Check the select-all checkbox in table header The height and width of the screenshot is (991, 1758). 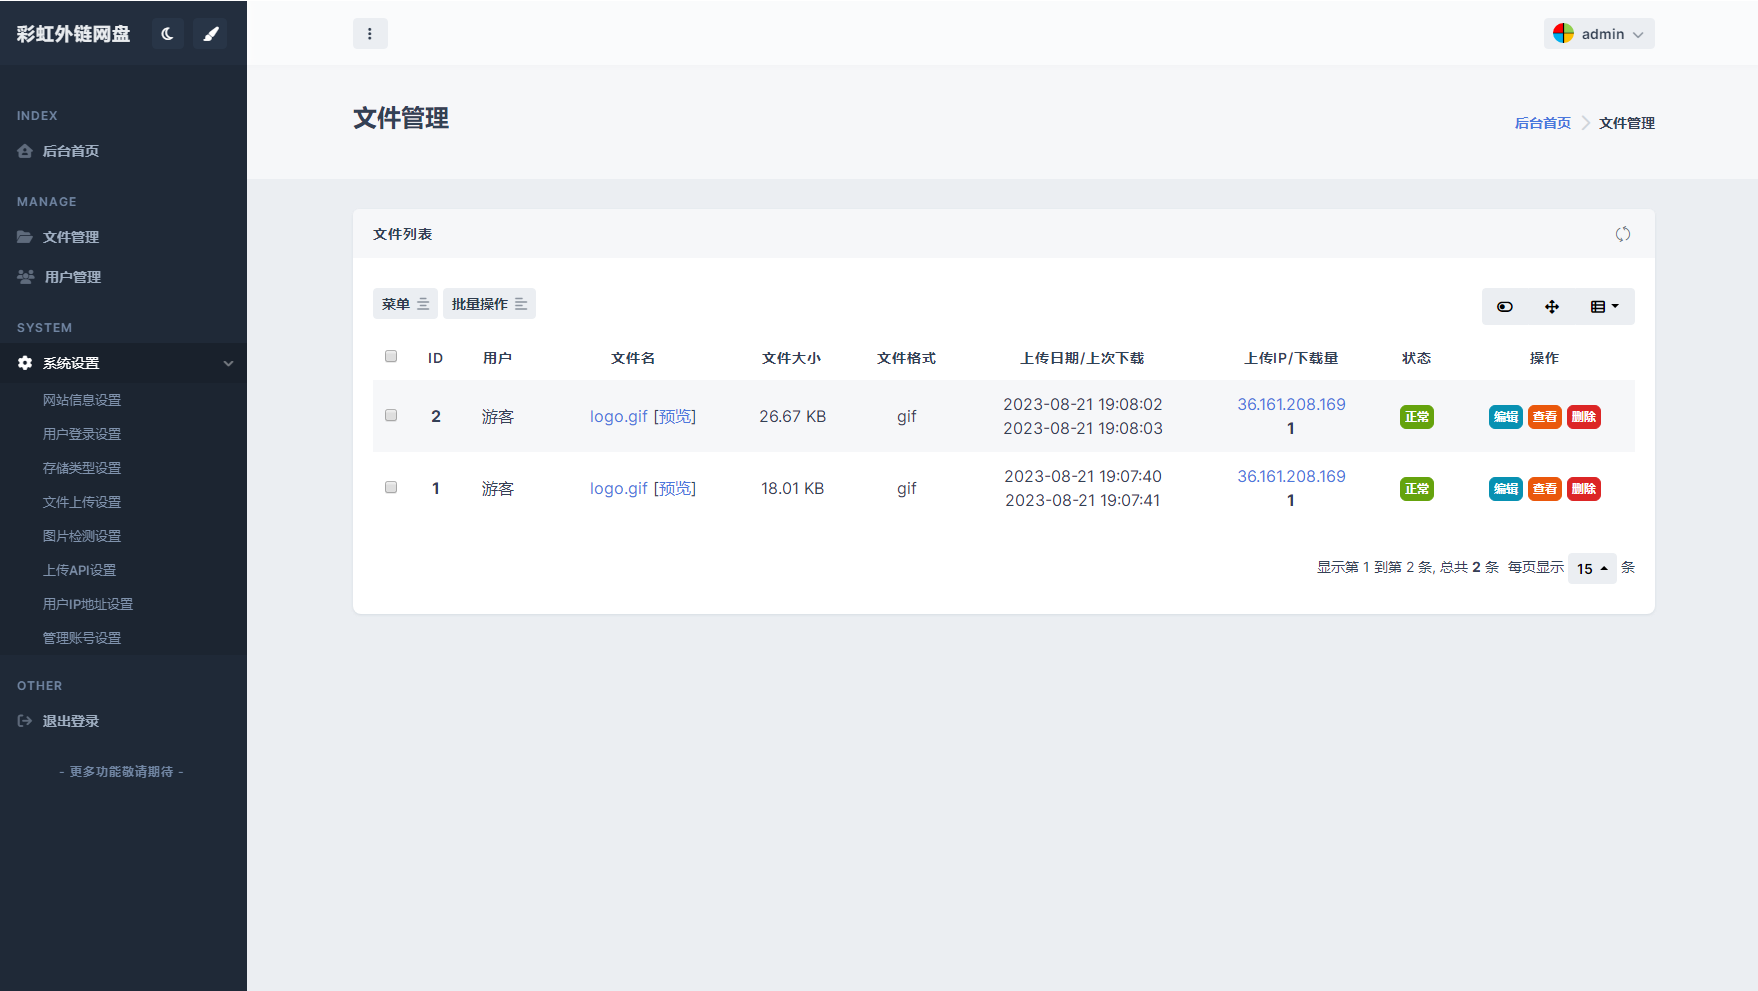coord(390,355)
